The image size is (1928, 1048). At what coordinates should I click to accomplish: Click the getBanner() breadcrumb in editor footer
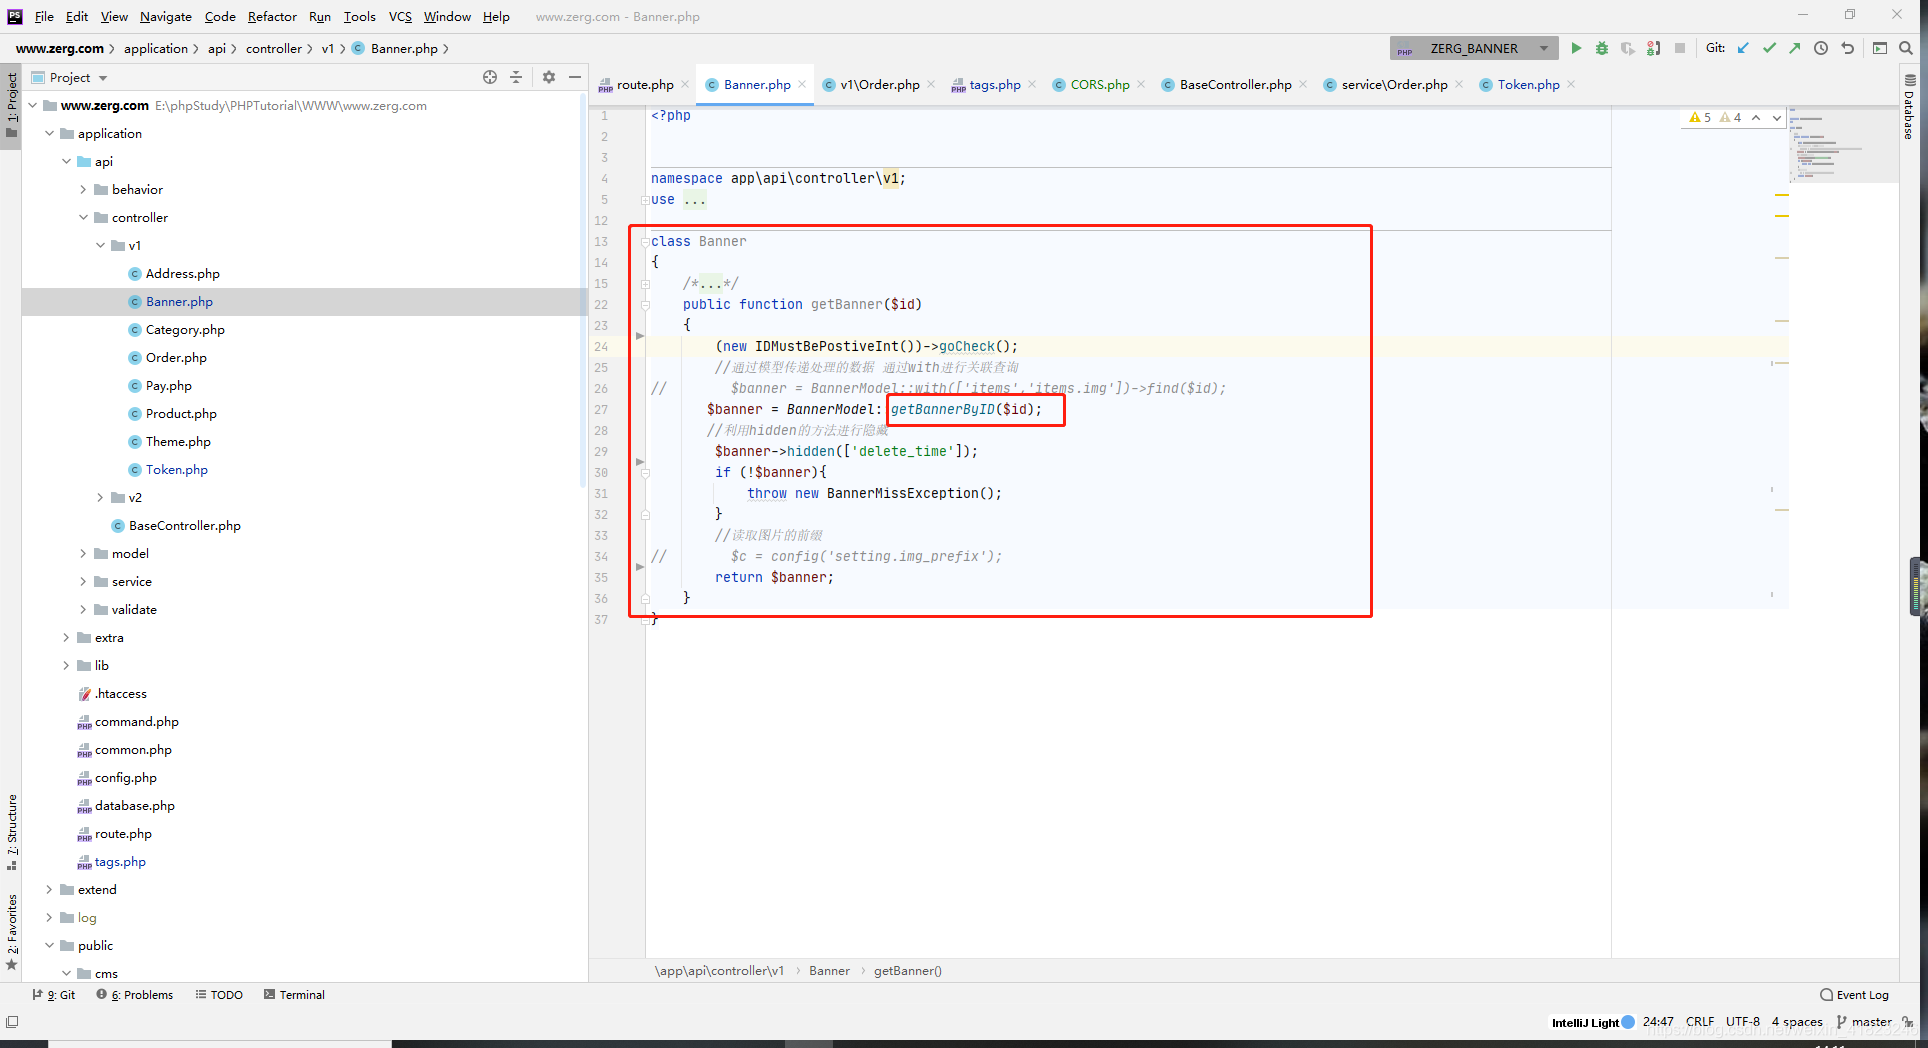[908, 971]
